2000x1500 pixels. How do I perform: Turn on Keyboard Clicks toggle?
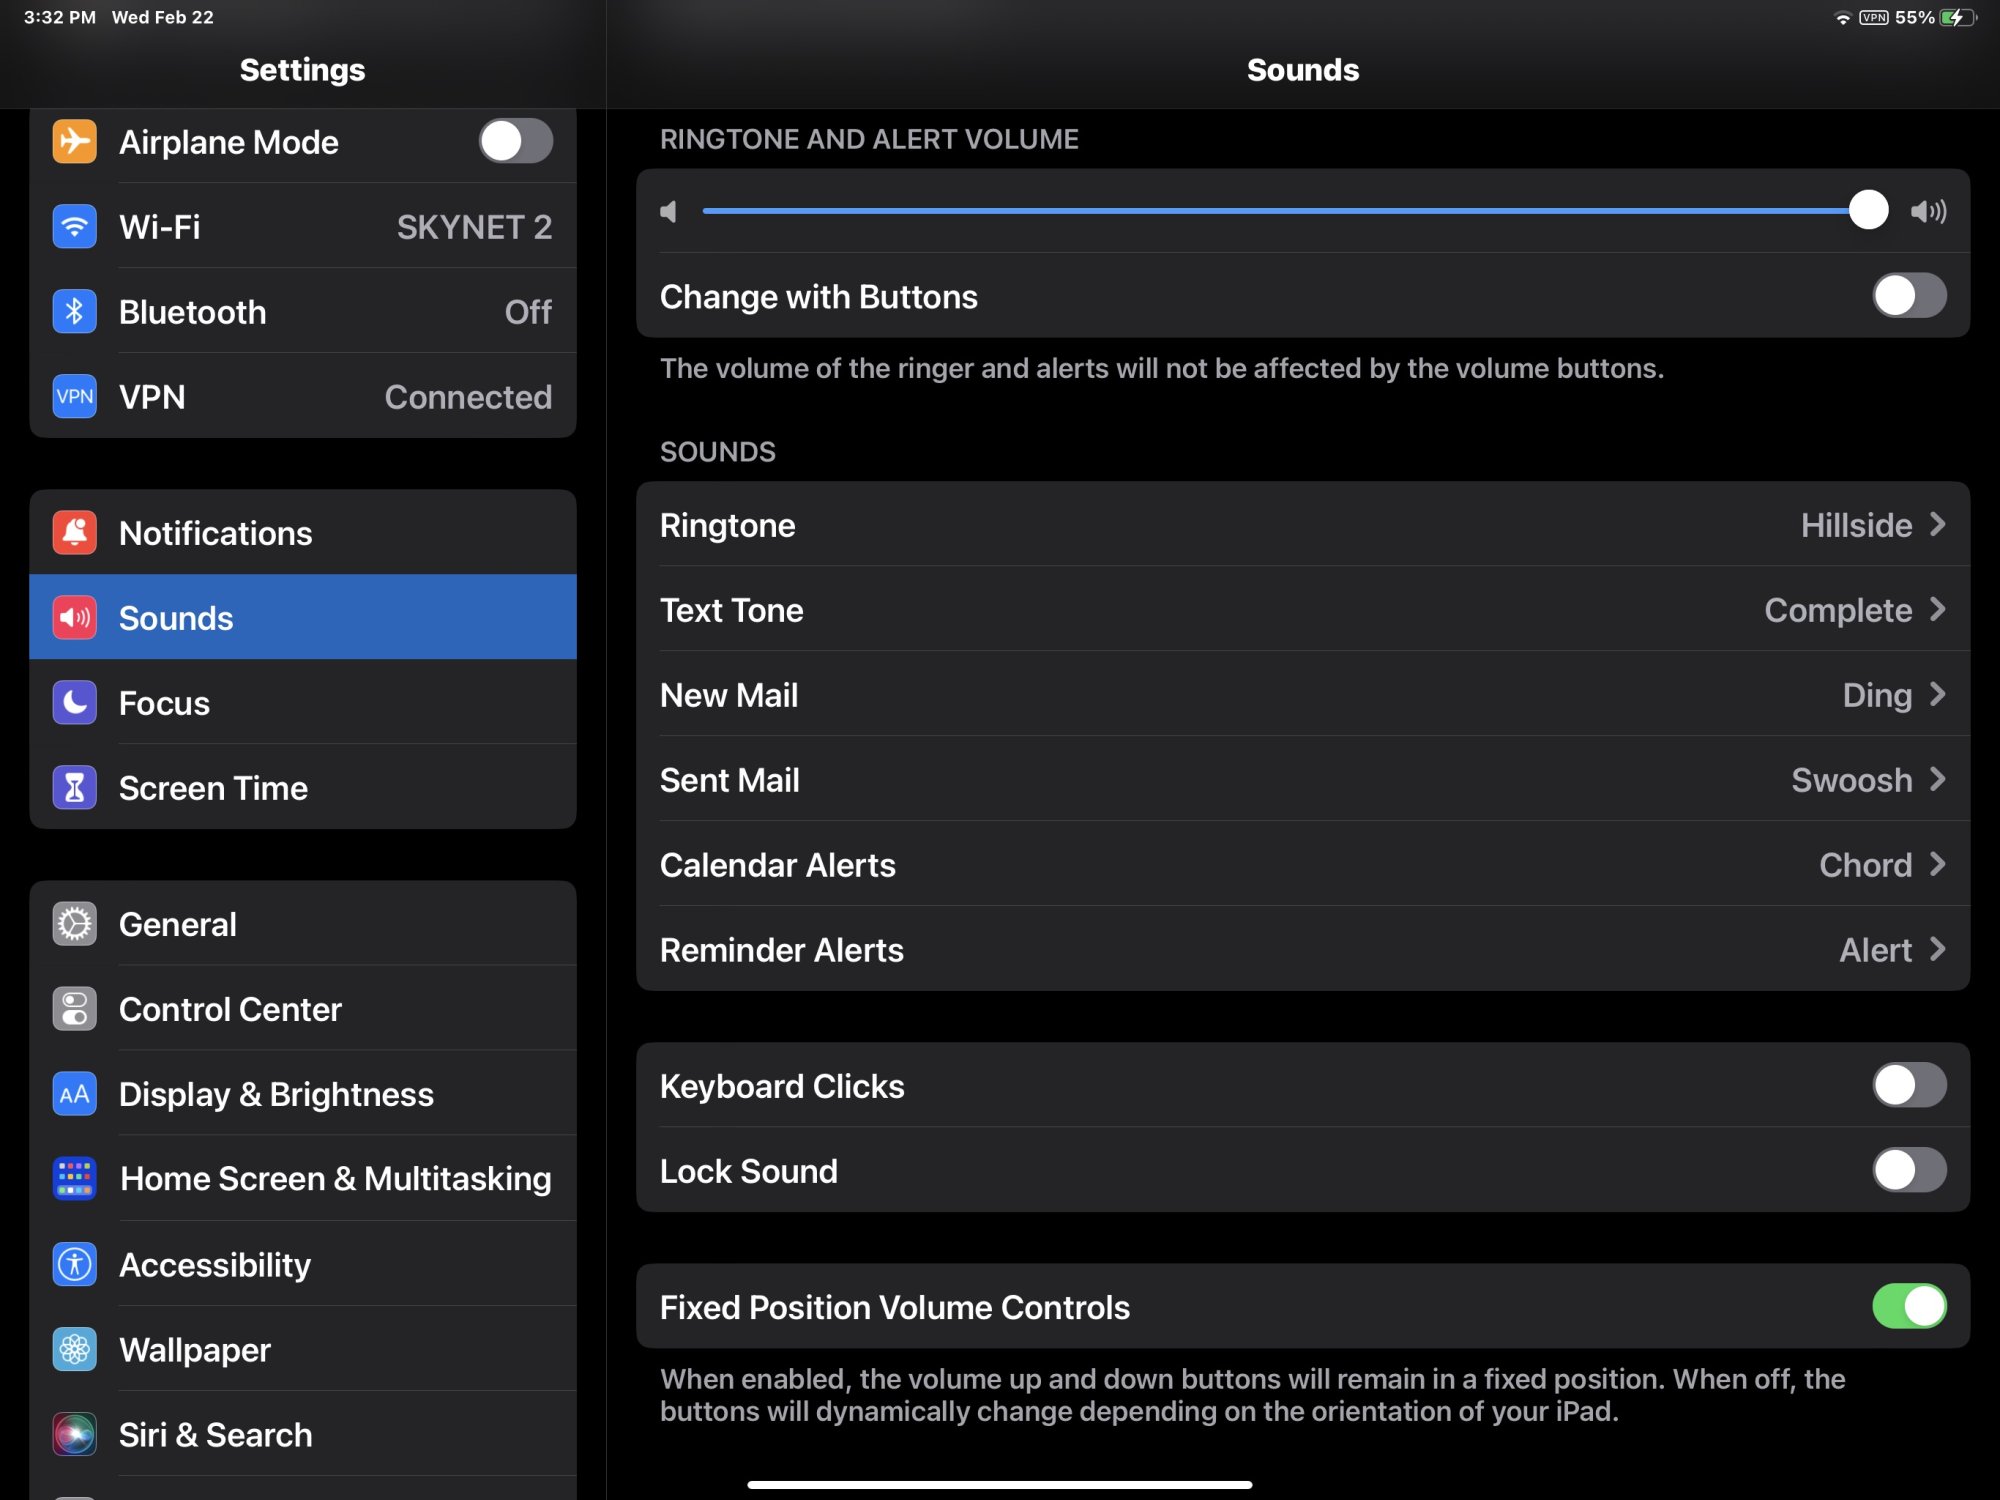coord(1908,1085)
